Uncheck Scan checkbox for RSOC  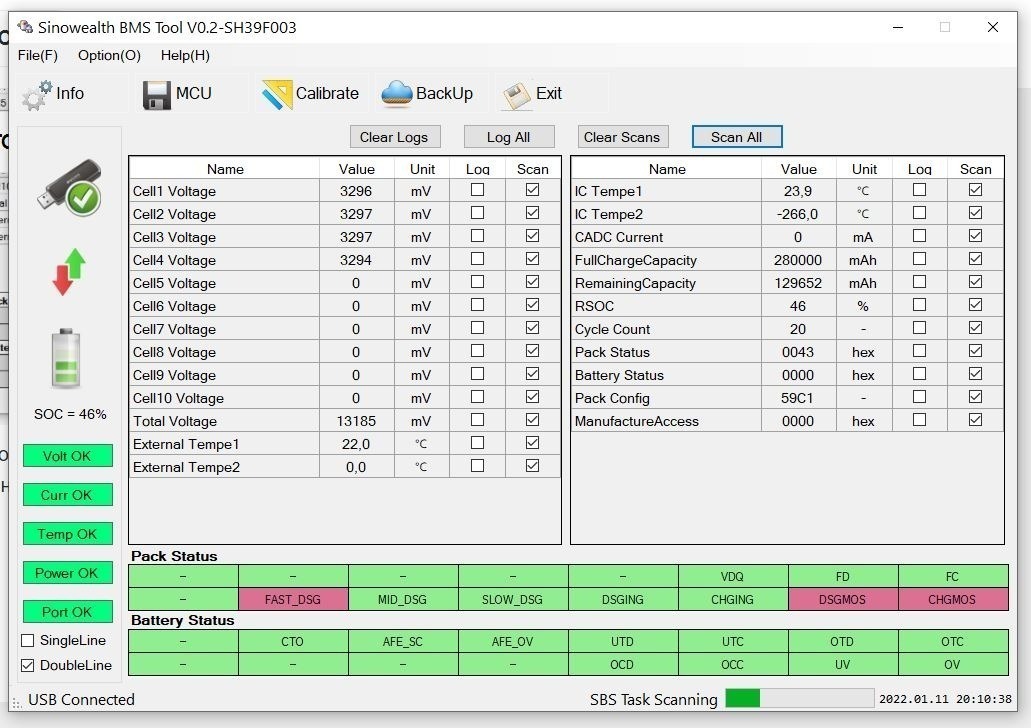(x=975, y=305)
